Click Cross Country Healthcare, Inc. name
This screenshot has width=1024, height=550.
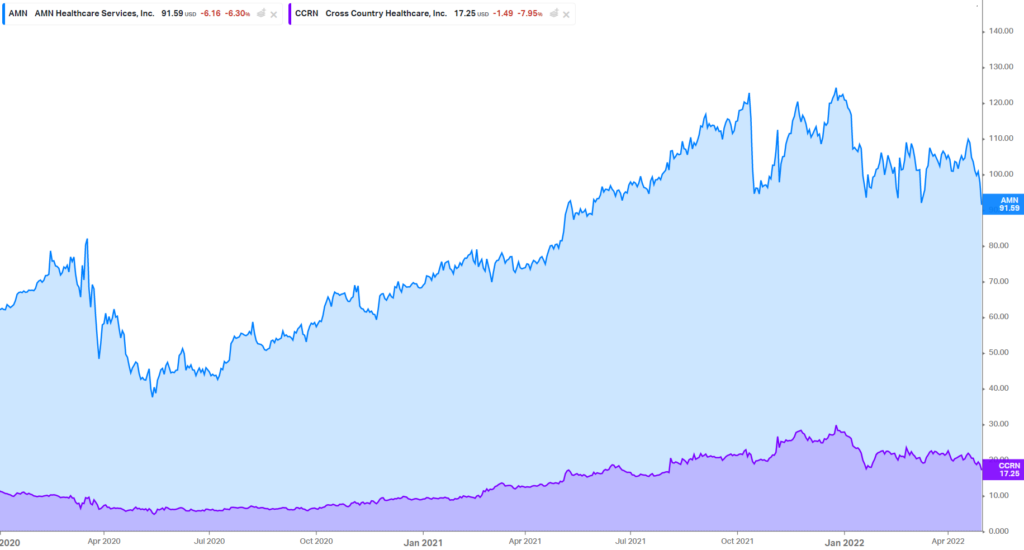pyautogui.click(x=386, y=13)
